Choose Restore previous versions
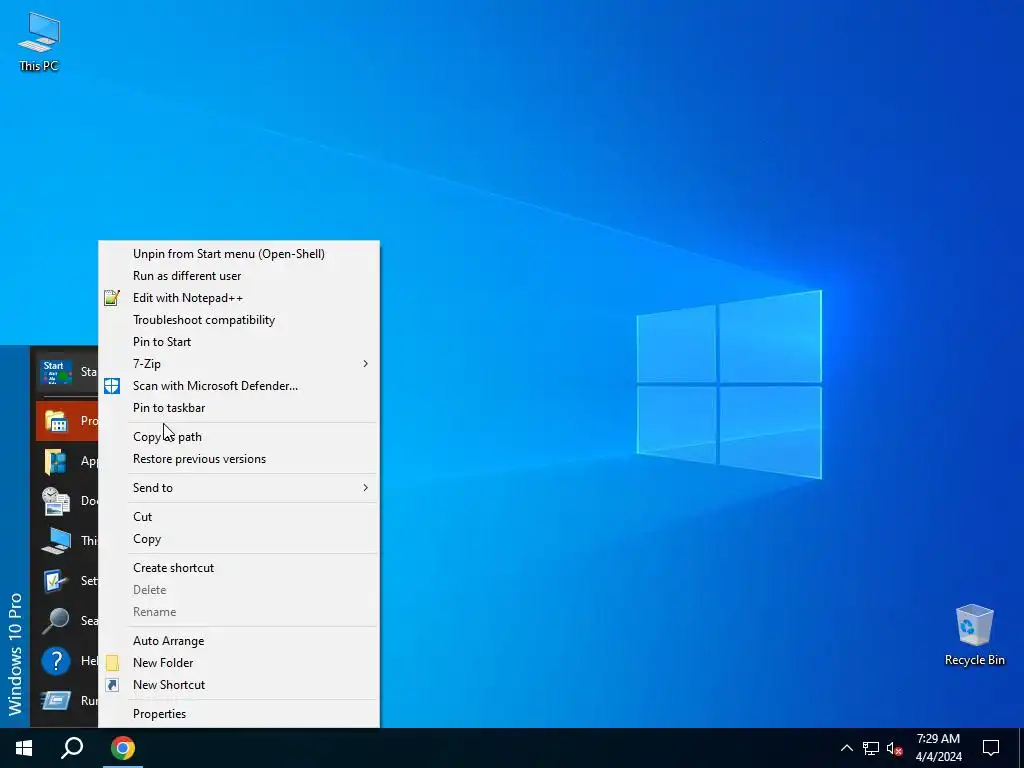1024x768 pixels. click(239, 459)
